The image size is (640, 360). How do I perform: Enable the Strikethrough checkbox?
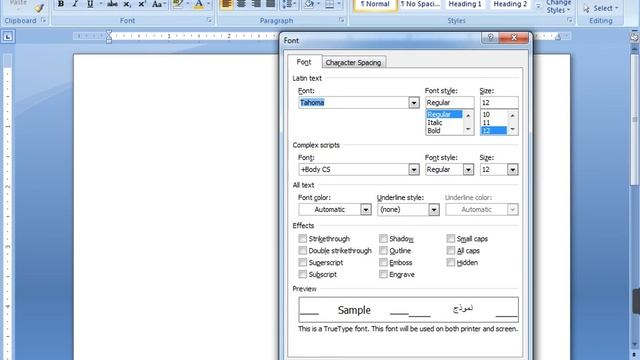point(302,238)
